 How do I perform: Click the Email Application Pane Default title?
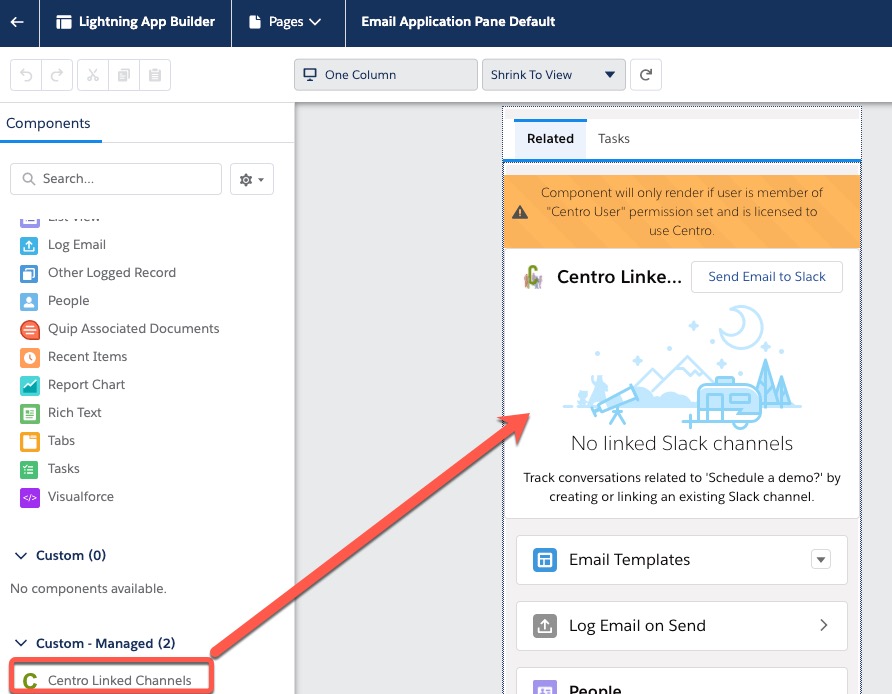coord(458,22)
